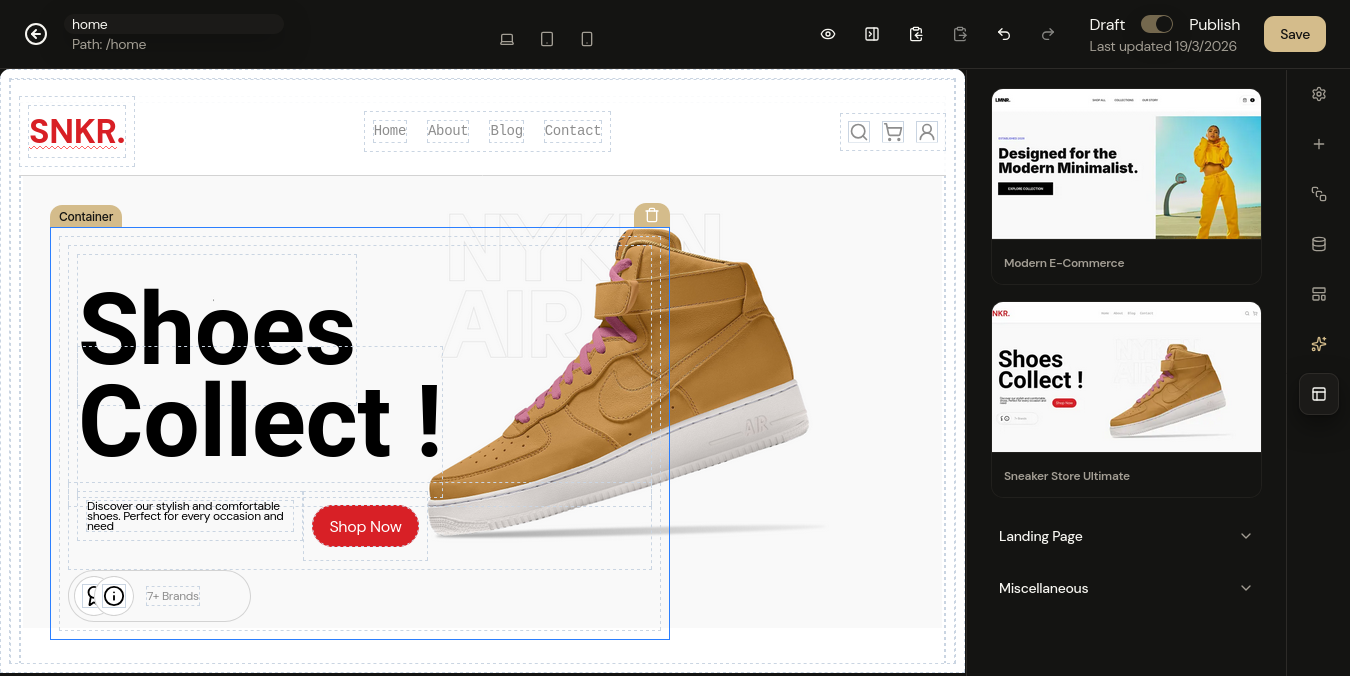1350x676 pixels.
Task: Click the shopping cart icon in canvas
Action: tap(893, 132)
